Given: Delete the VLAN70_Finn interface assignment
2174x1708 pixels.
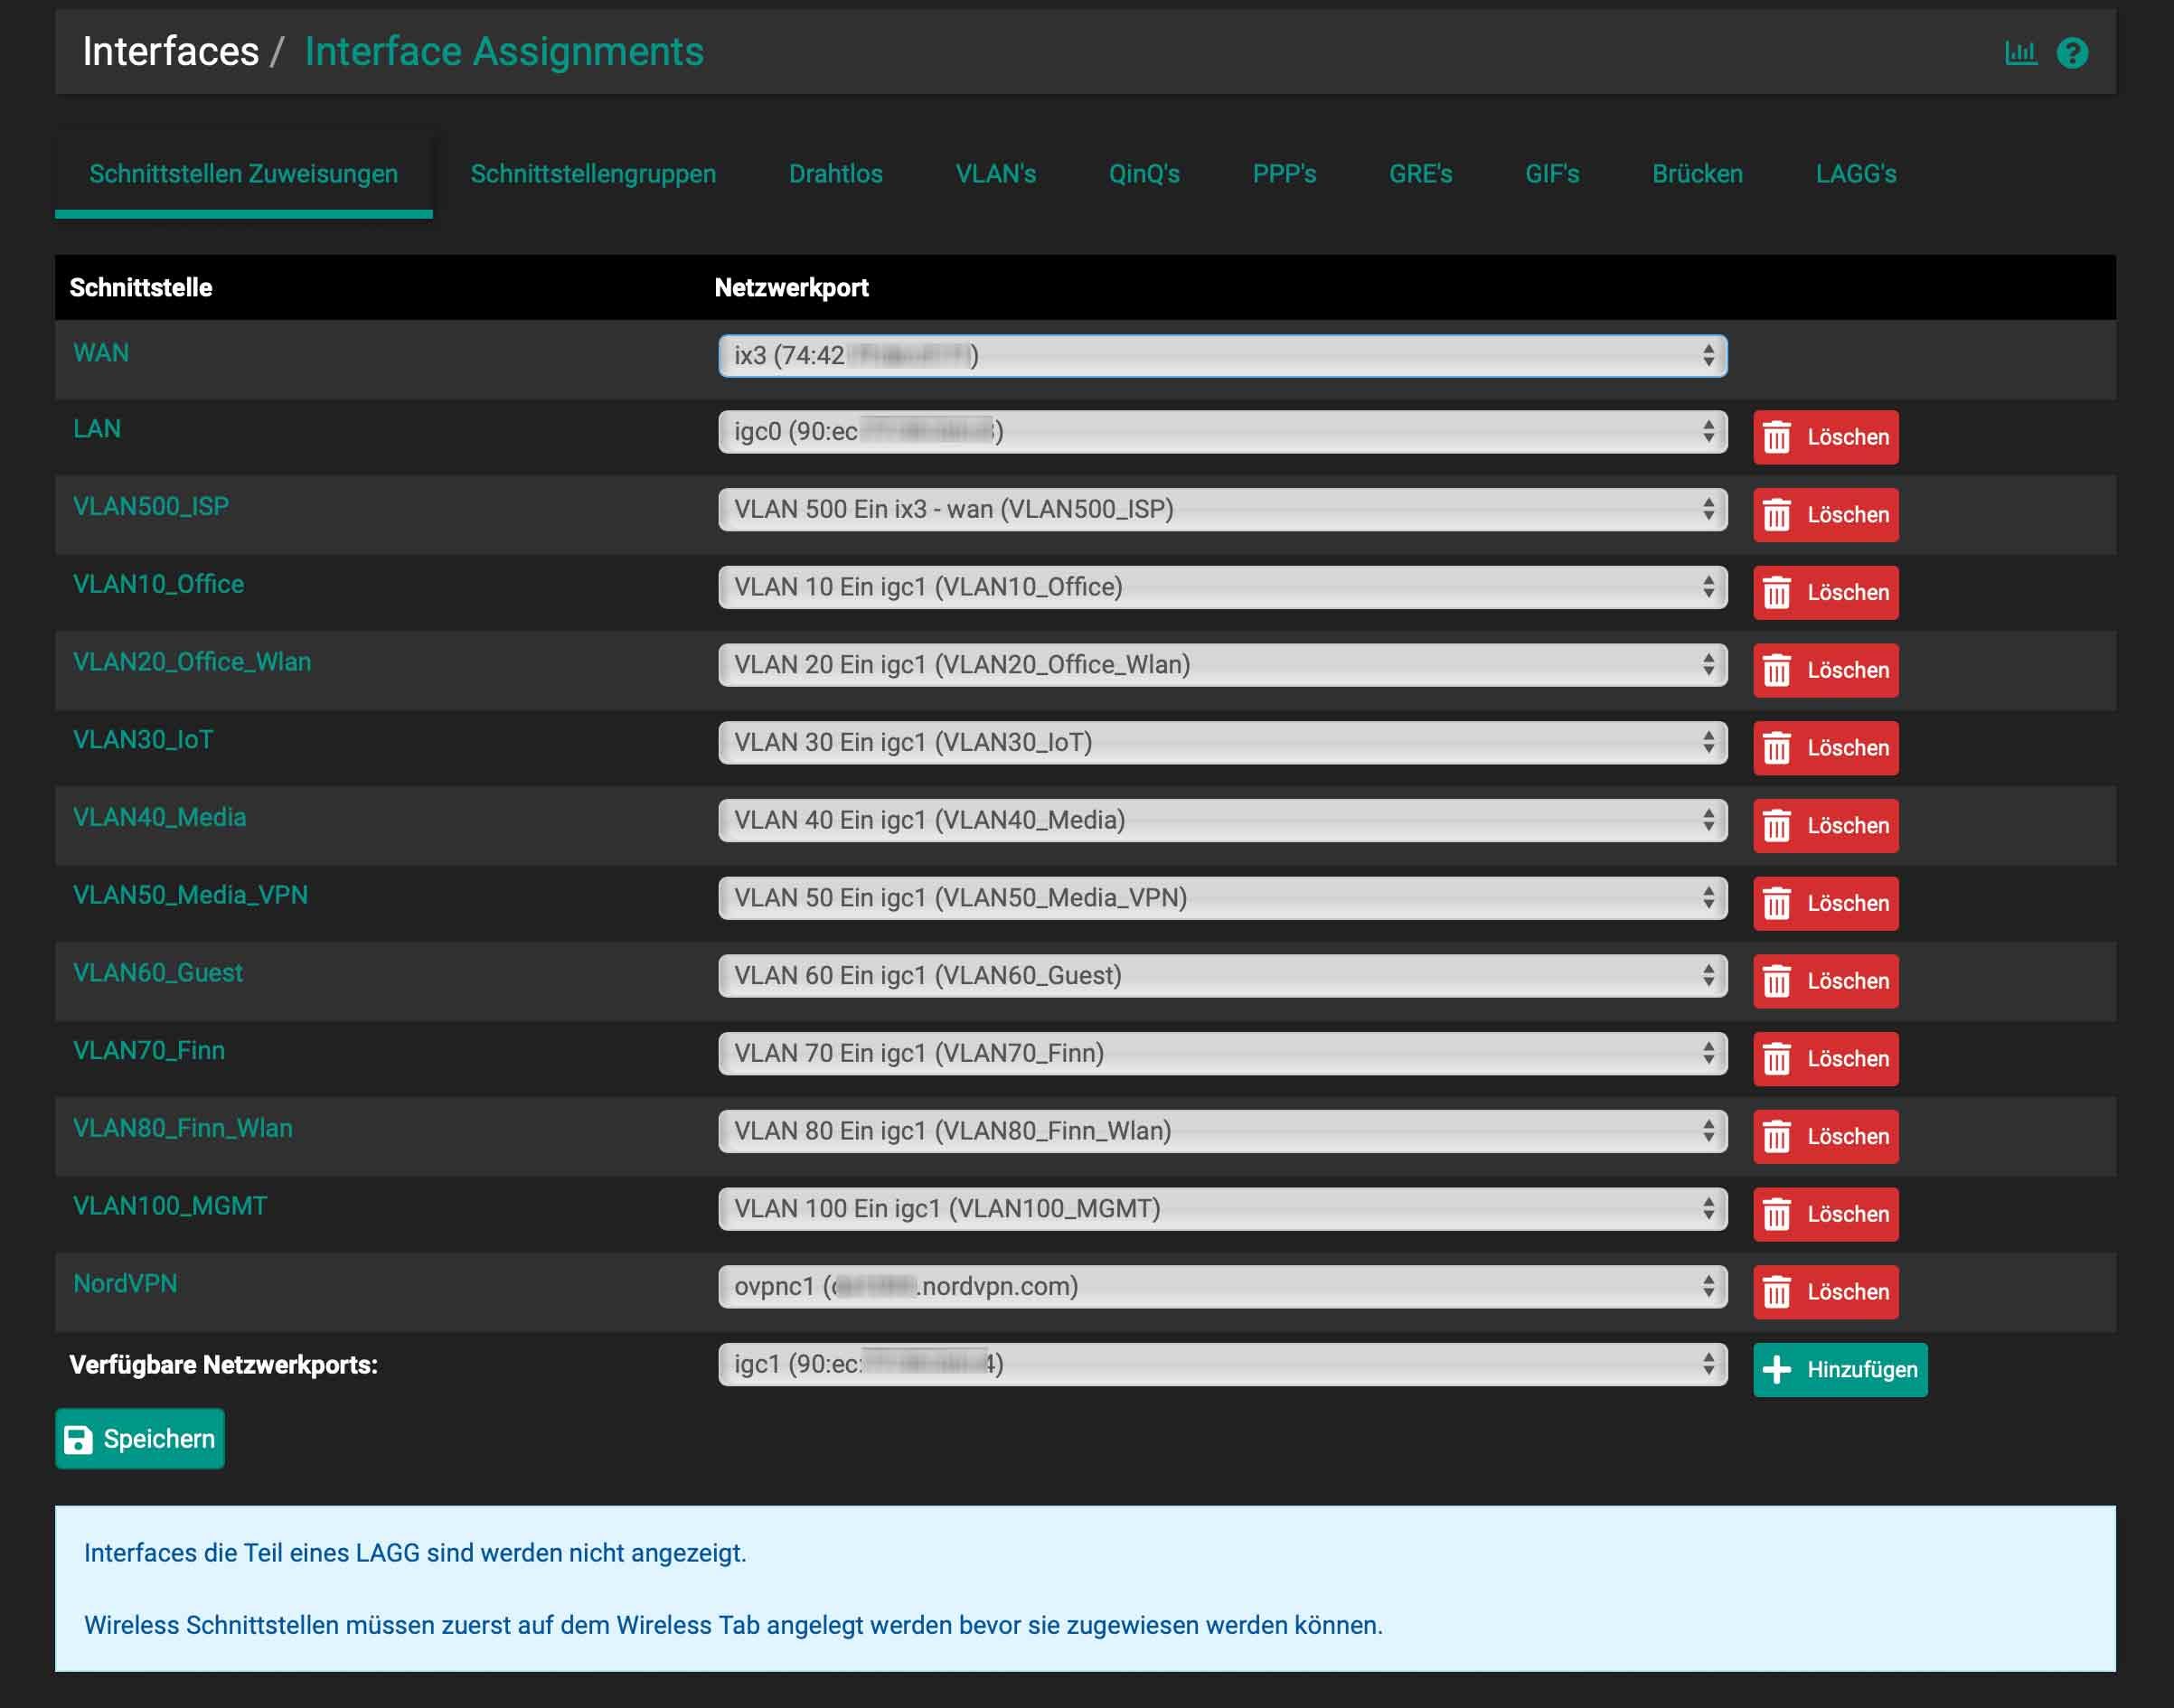Looking at the screenshot, I should coord(1825,1059).
